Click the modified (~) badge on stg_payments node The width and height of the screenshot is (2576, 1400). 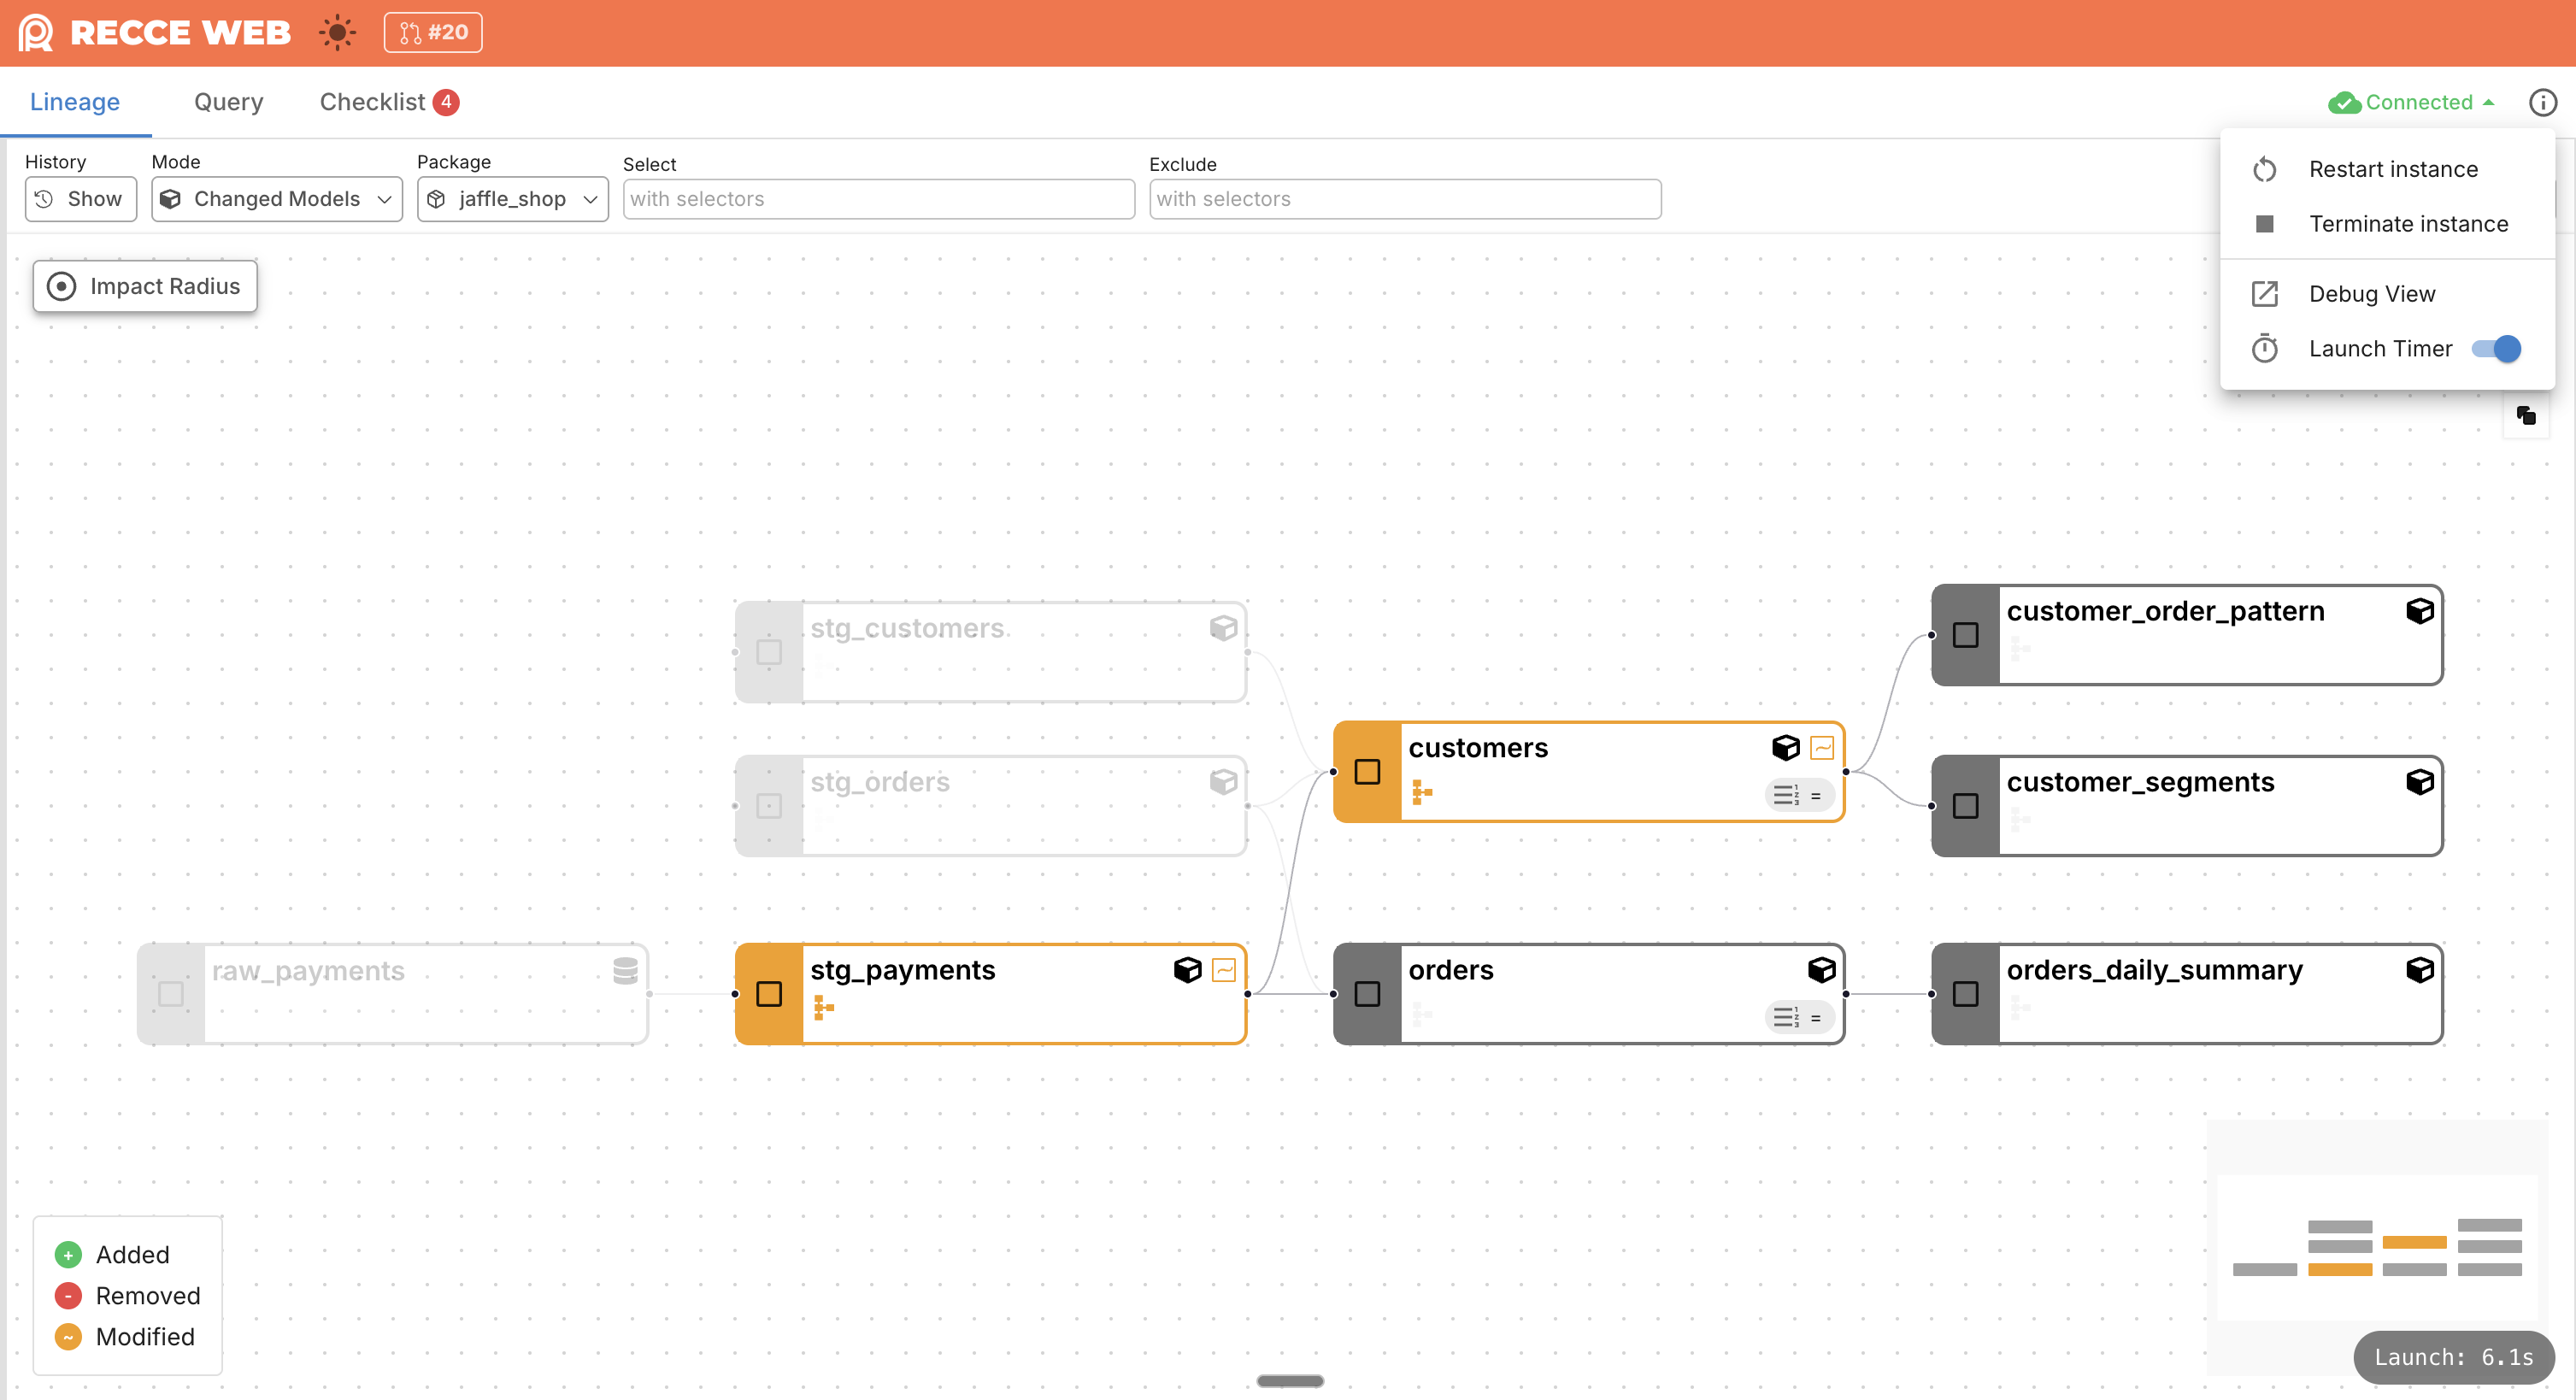(x=1224, y=969)
